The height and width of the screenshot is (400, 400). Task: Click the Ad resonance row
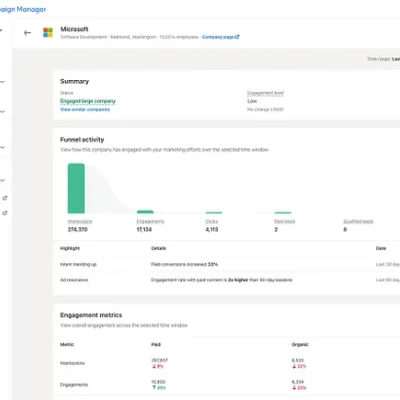pyautogui.click(x=227, y=280)
